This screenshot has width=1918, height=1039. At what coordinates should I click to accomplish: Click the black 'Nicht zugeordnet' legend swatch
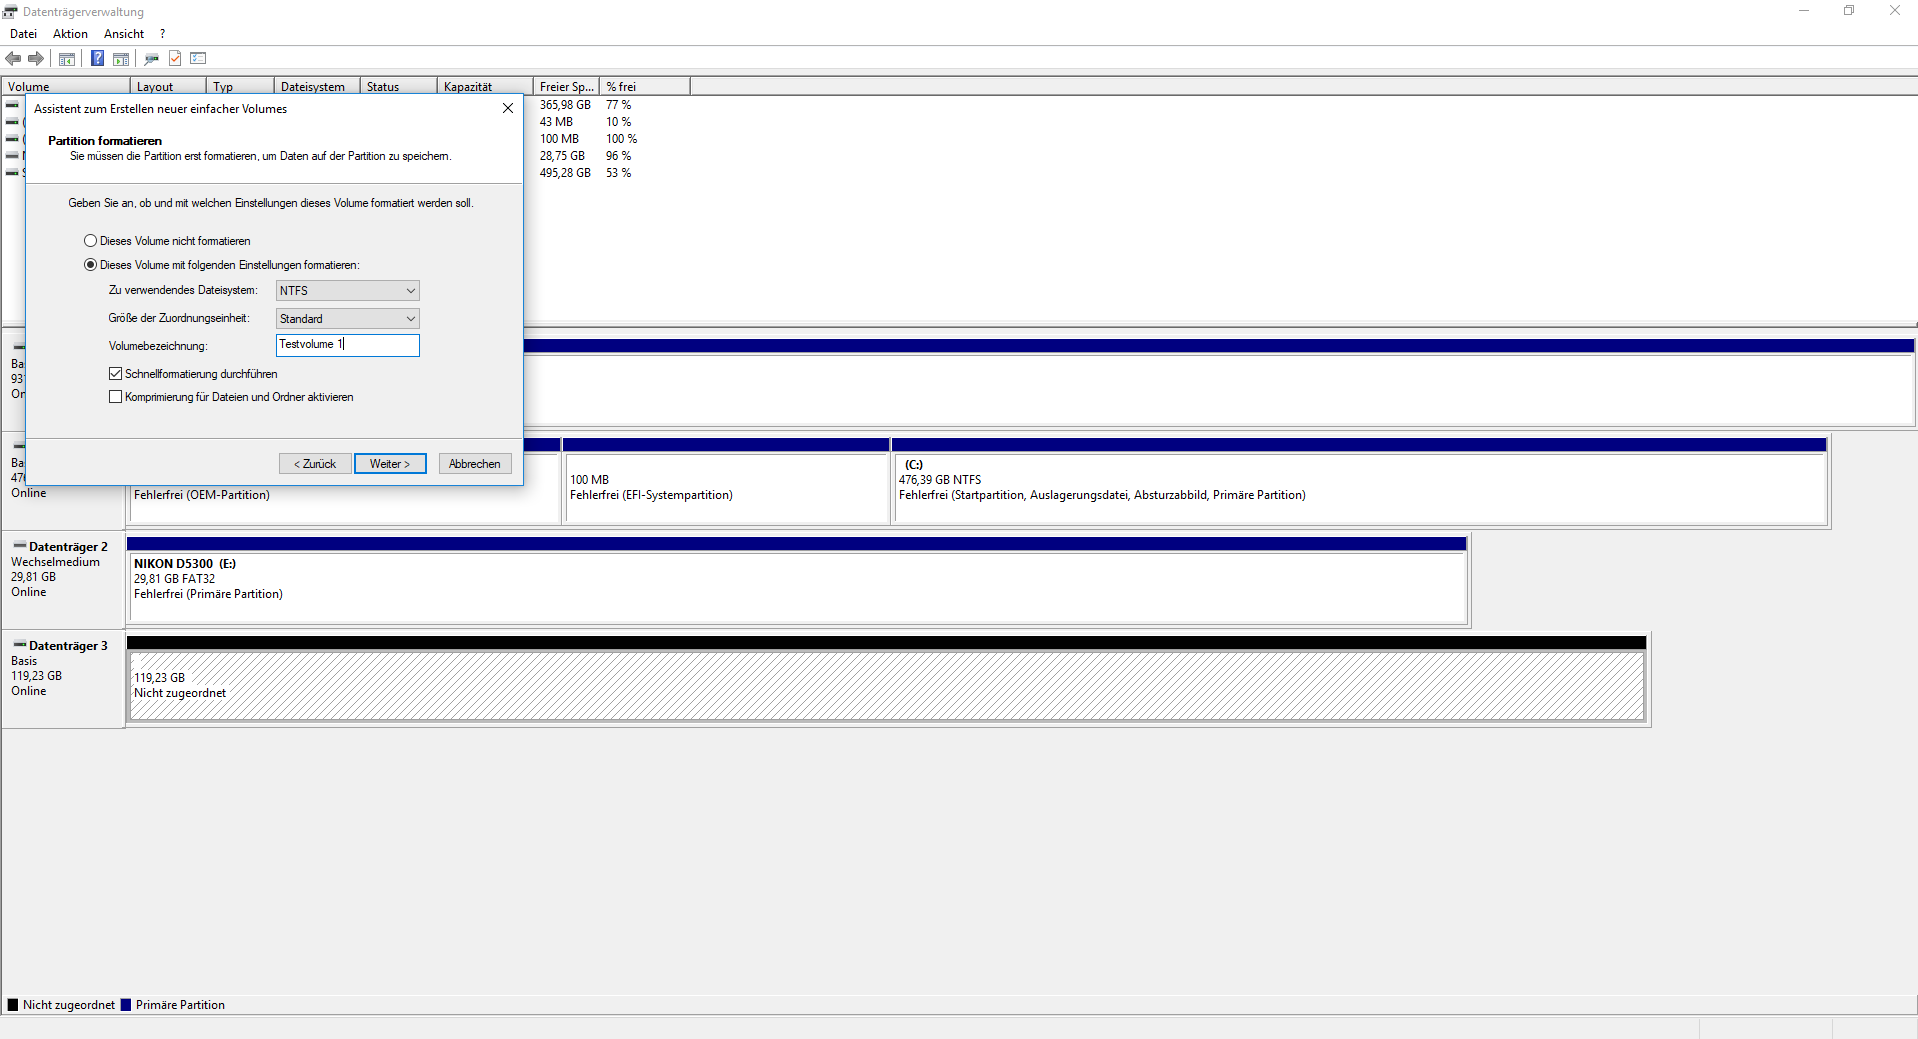click(13, 1005)
